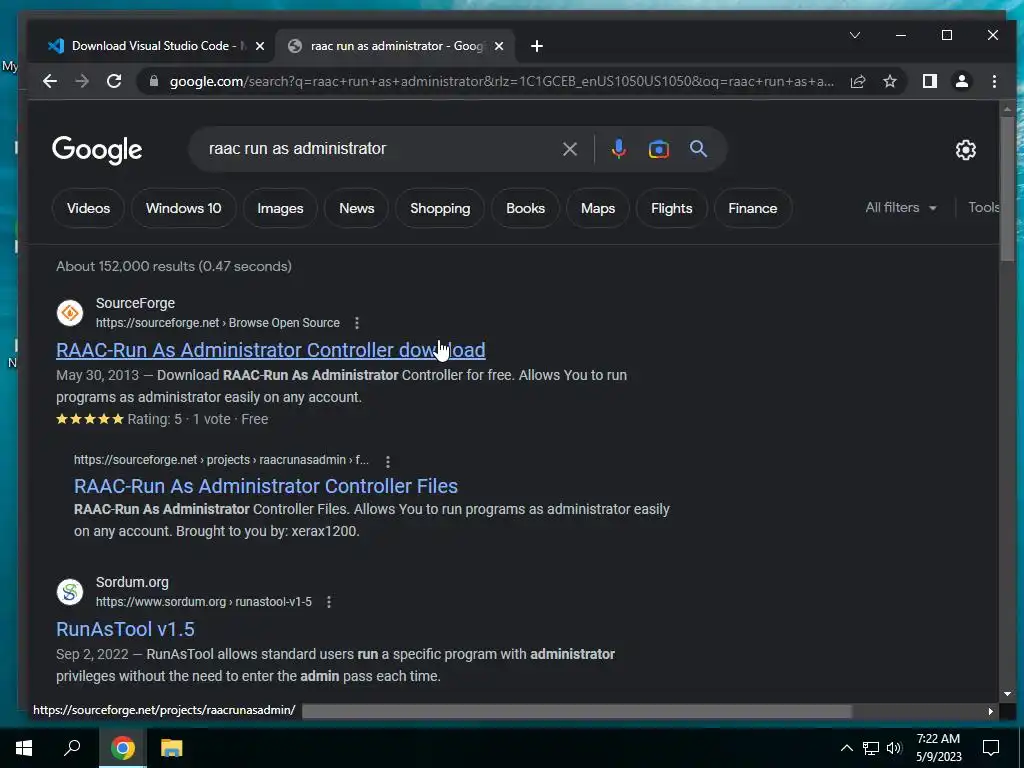This screenshot has width=1024, height=768.
Task: Open Chrome side panel
Action: point(929,82)
